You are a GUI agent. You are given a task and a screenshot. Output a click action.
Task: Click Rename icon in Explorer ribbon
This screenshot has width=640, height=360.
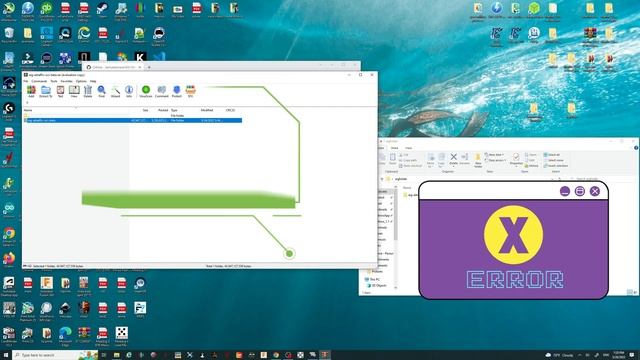pyautogui.click(x=464, y=159)
